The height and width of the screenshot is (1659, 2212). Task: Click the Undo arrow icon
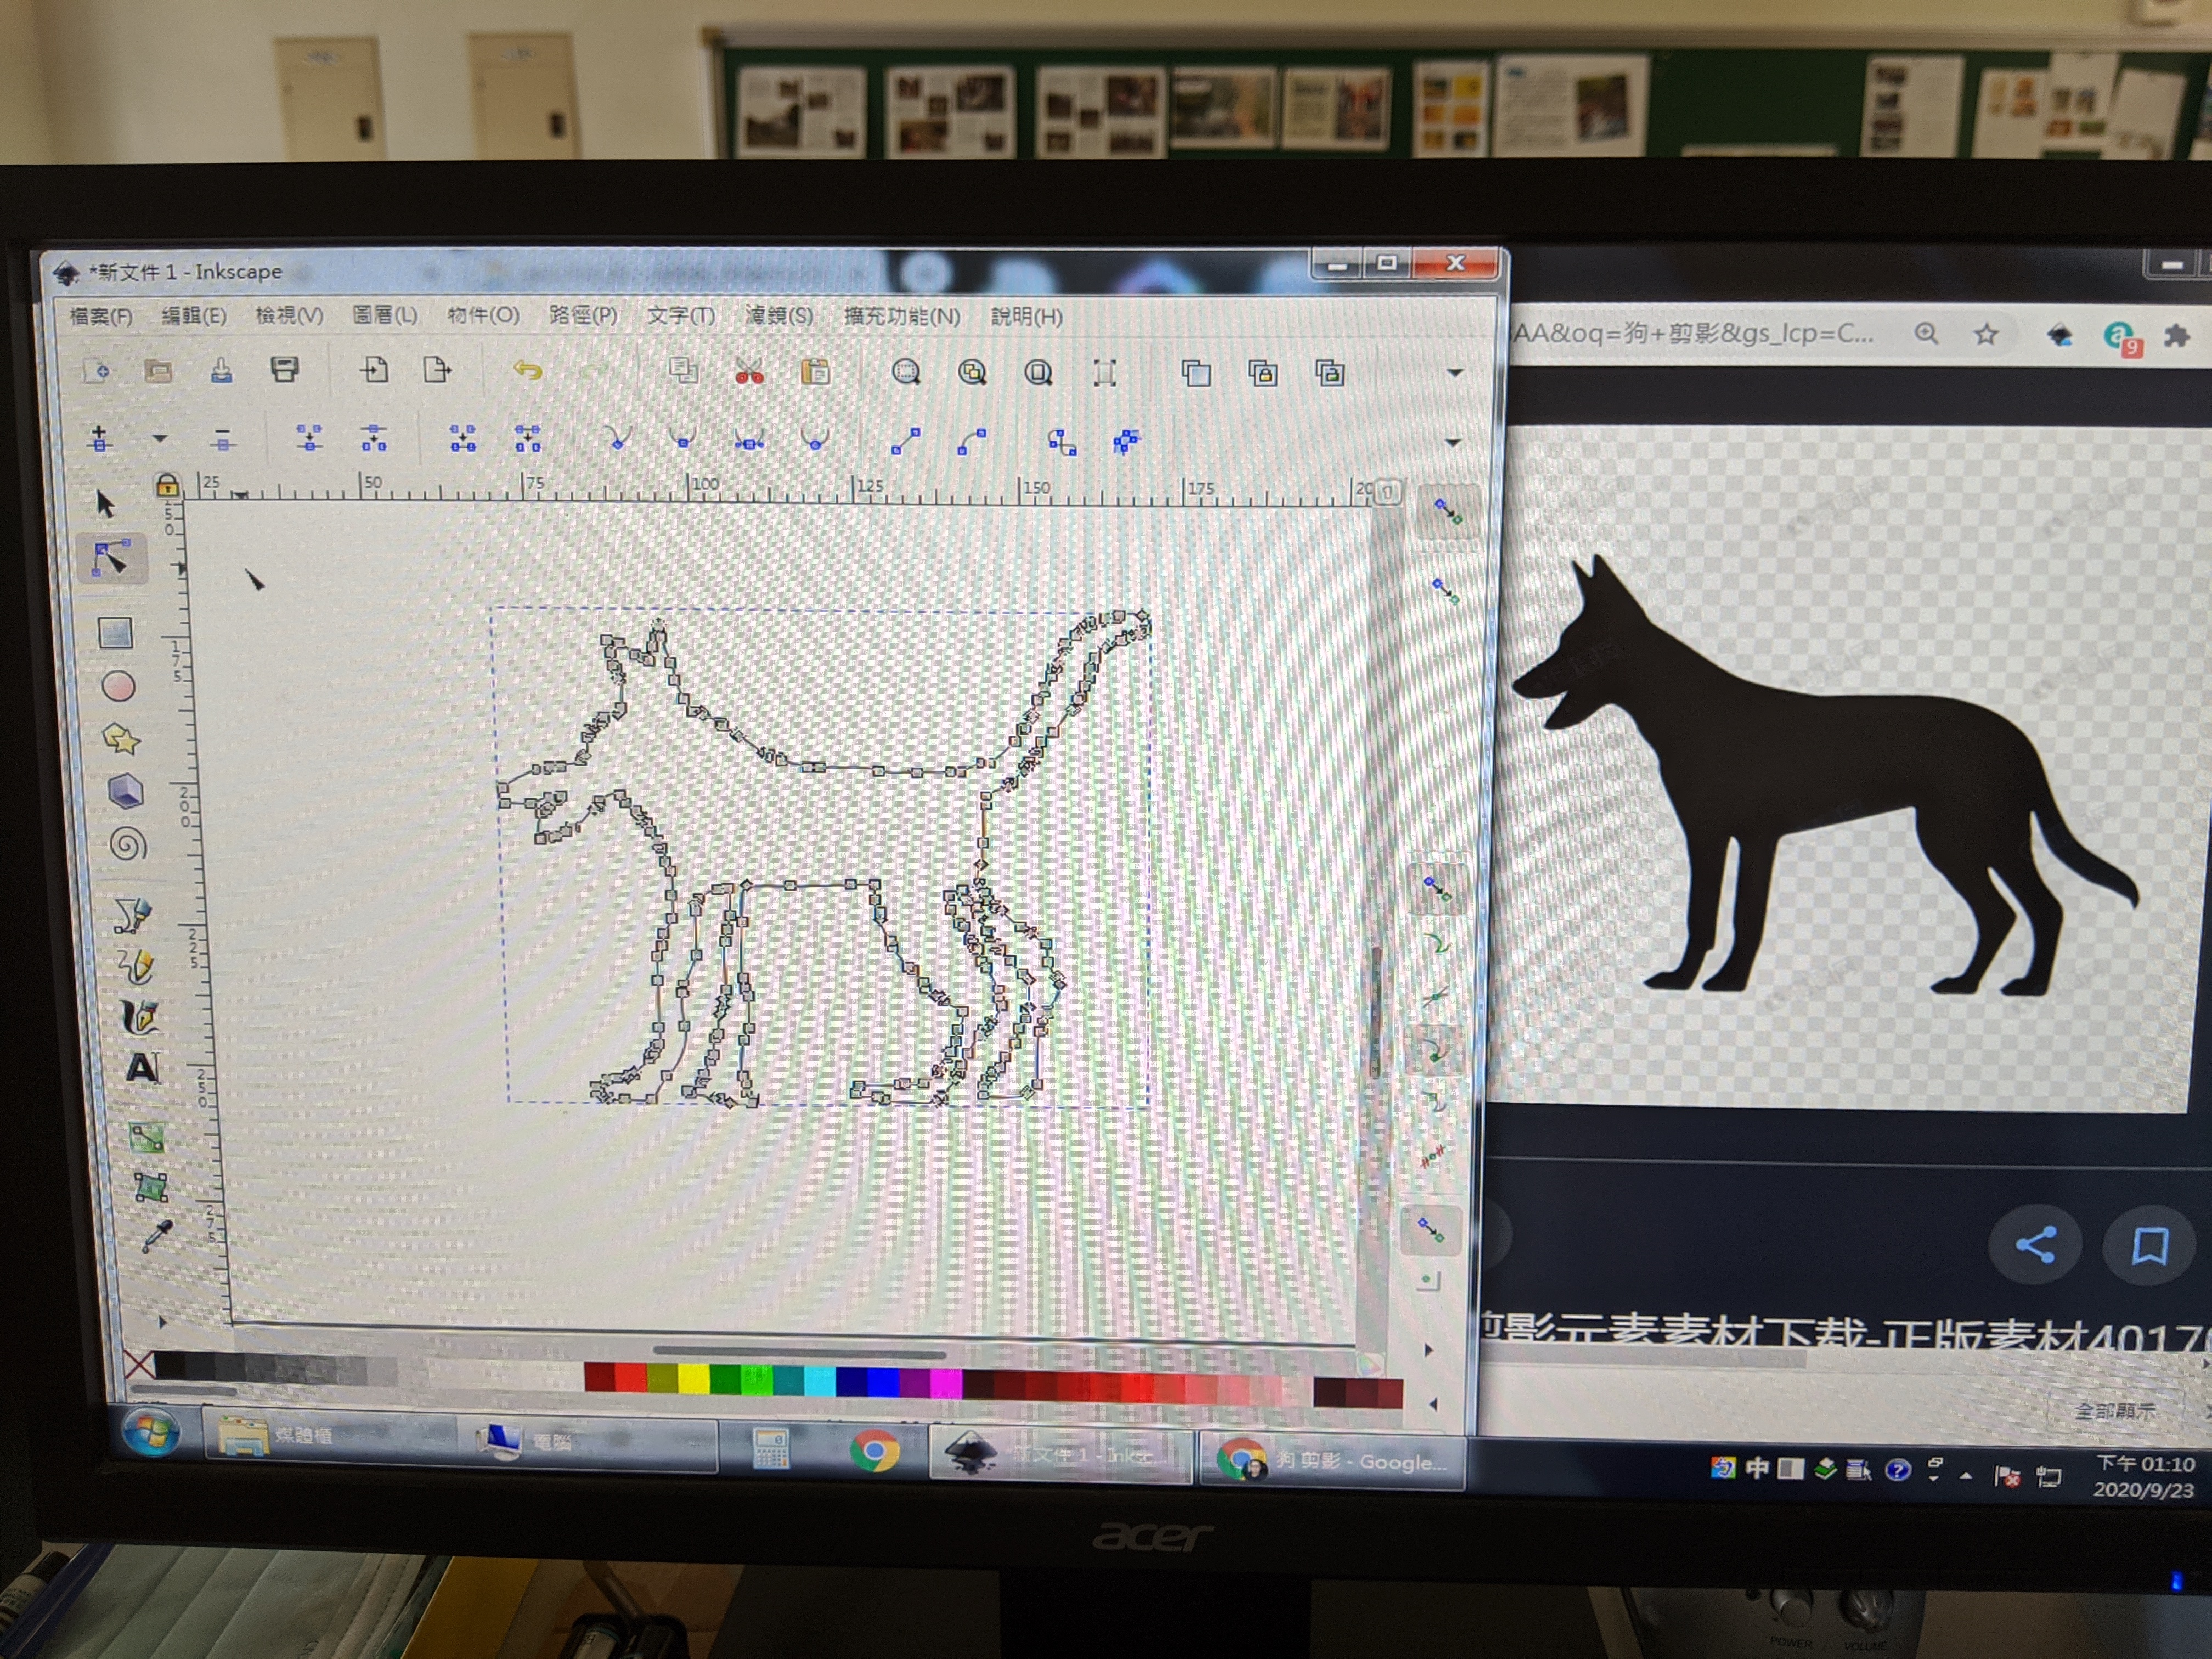(527, 371)
